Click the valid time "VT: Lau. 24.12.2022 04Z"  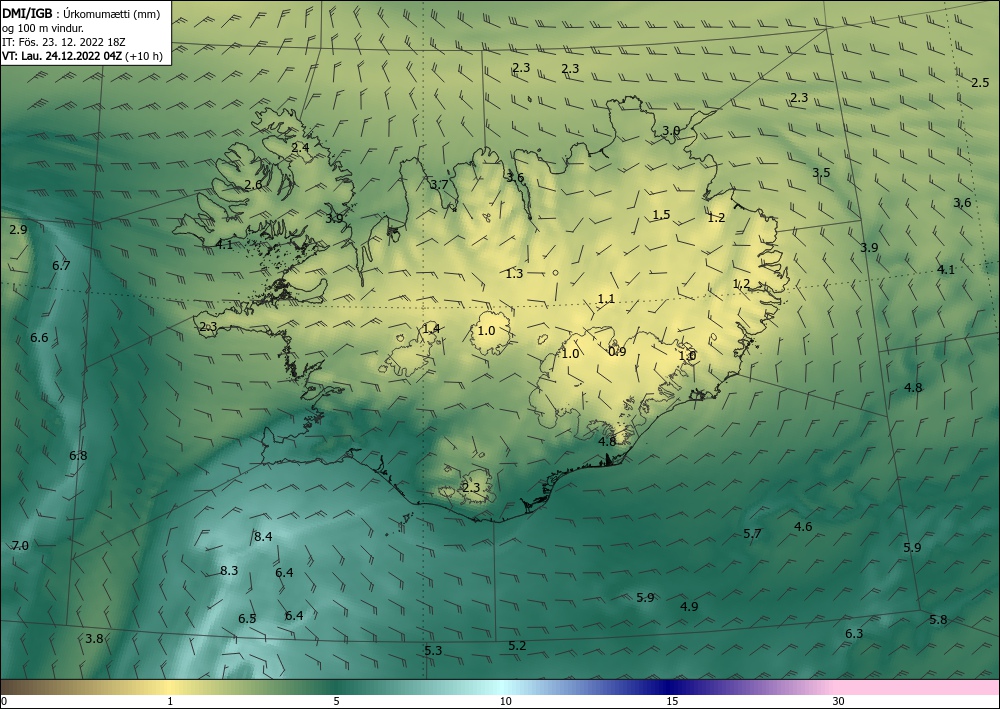coord(62,56)
